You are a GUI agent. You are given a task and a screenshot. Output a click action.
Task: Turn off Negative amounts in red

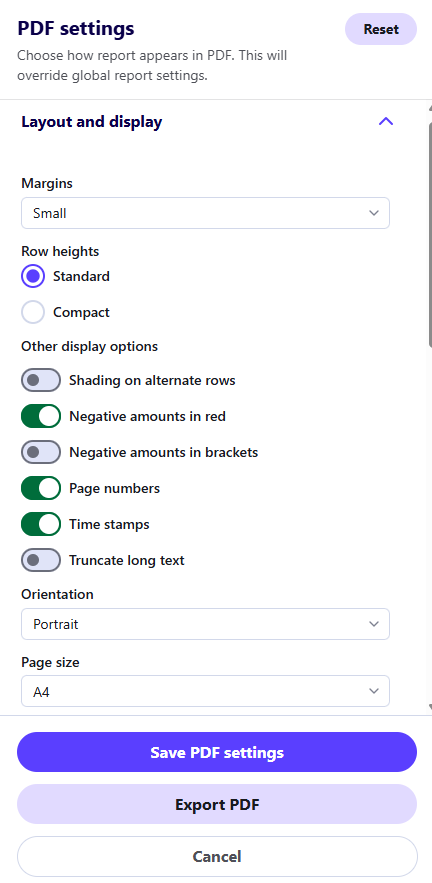click(41, 416)
